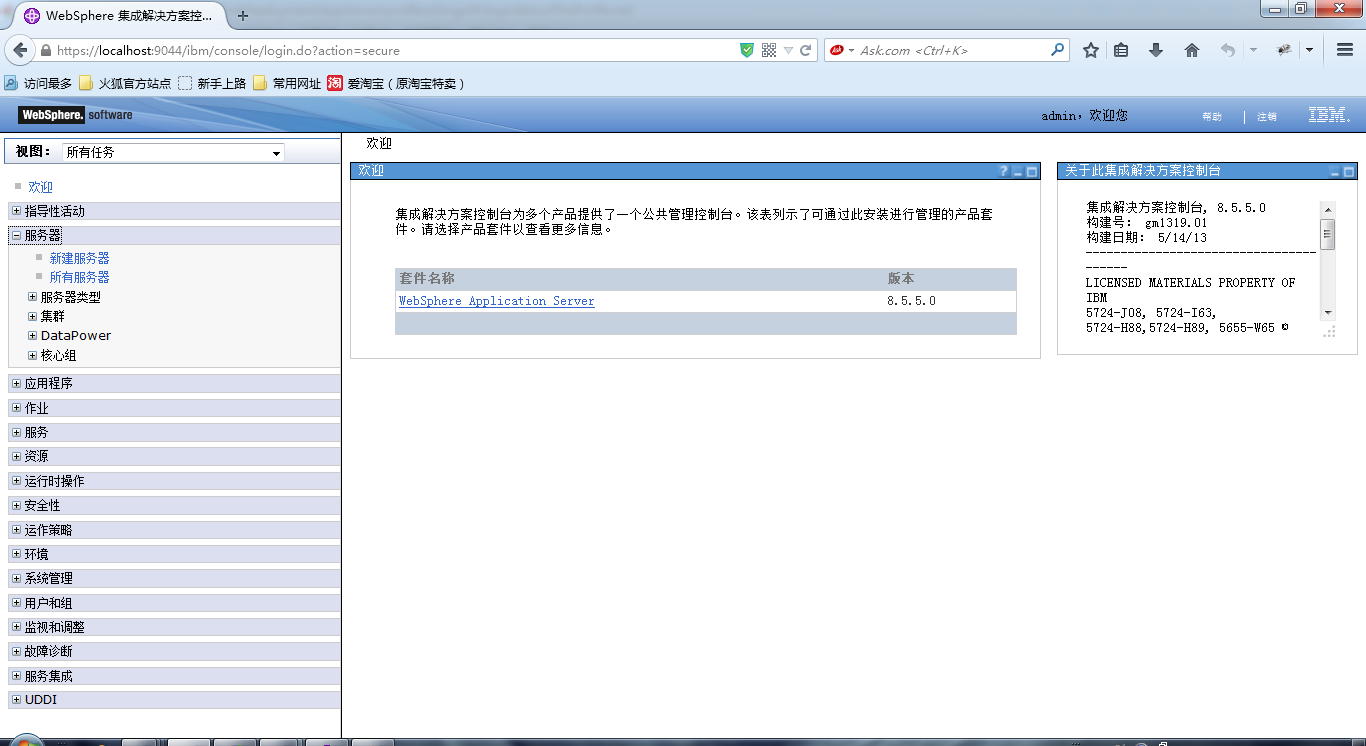Click the green shield security icon

coord(747,50)
